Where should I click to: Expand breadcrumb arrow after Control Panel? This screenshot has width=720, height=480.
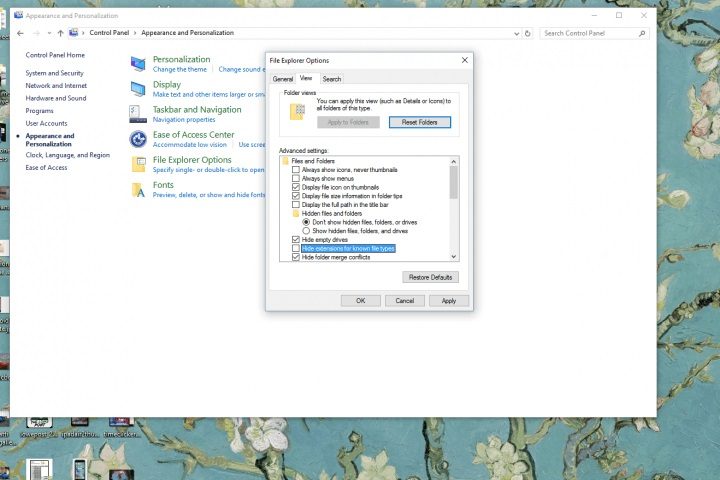tap(134, 33)
